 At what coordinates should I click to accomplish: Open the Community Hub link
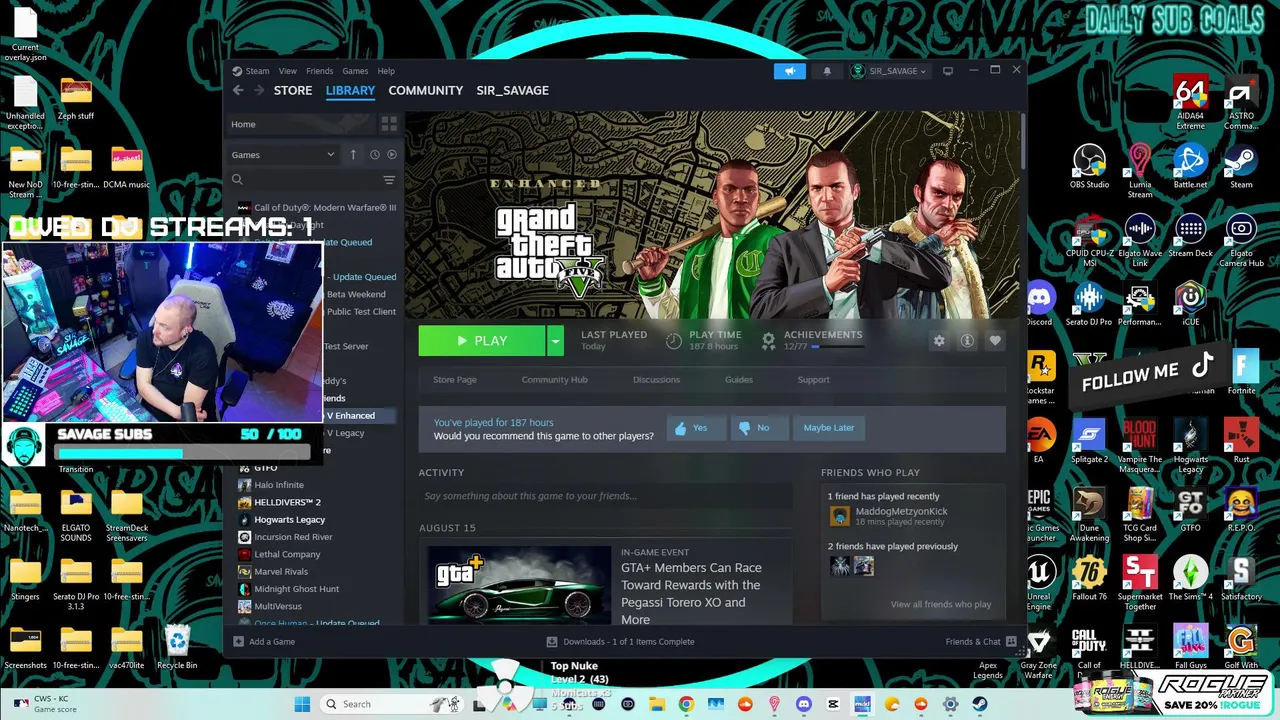coord(554,380)
